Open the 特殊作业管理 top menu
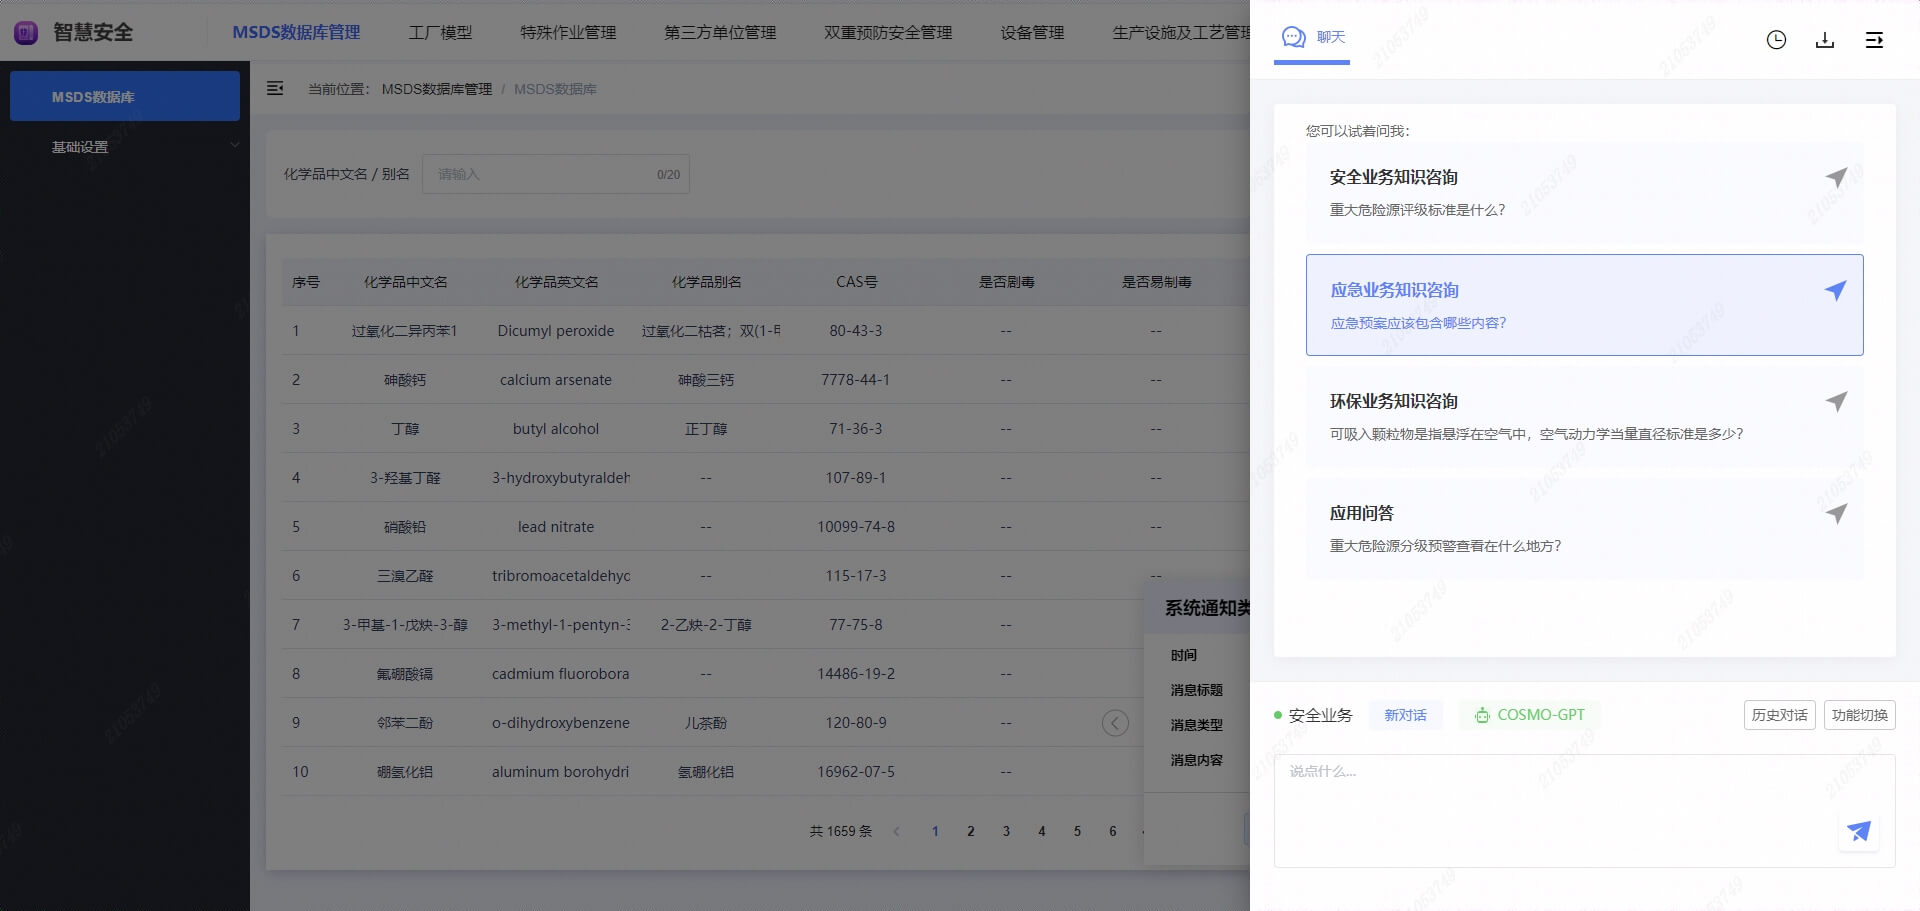Screen dimensions: 1920x911 click(568, 32)
